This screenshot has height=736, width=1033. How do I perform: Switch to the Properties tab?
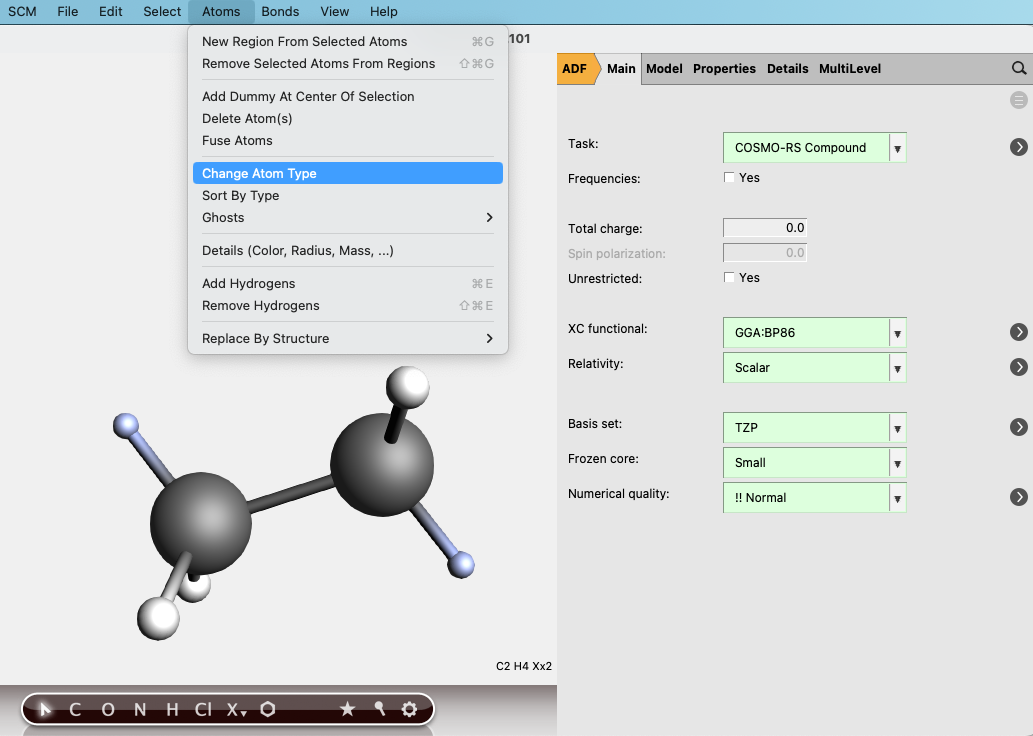(724, 69)
